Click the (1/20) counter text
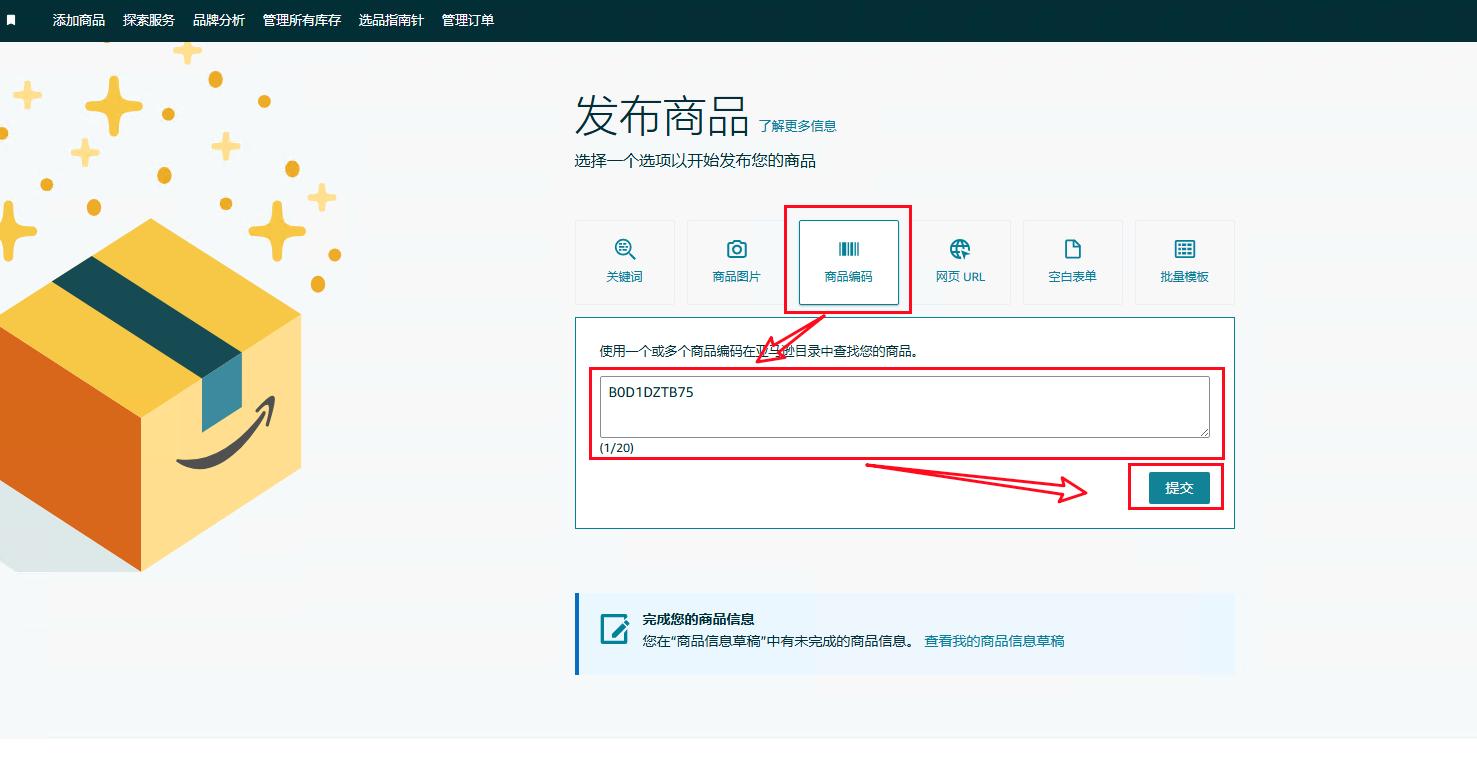Viewport: 1477px width, 759px height. click(617, 448)
